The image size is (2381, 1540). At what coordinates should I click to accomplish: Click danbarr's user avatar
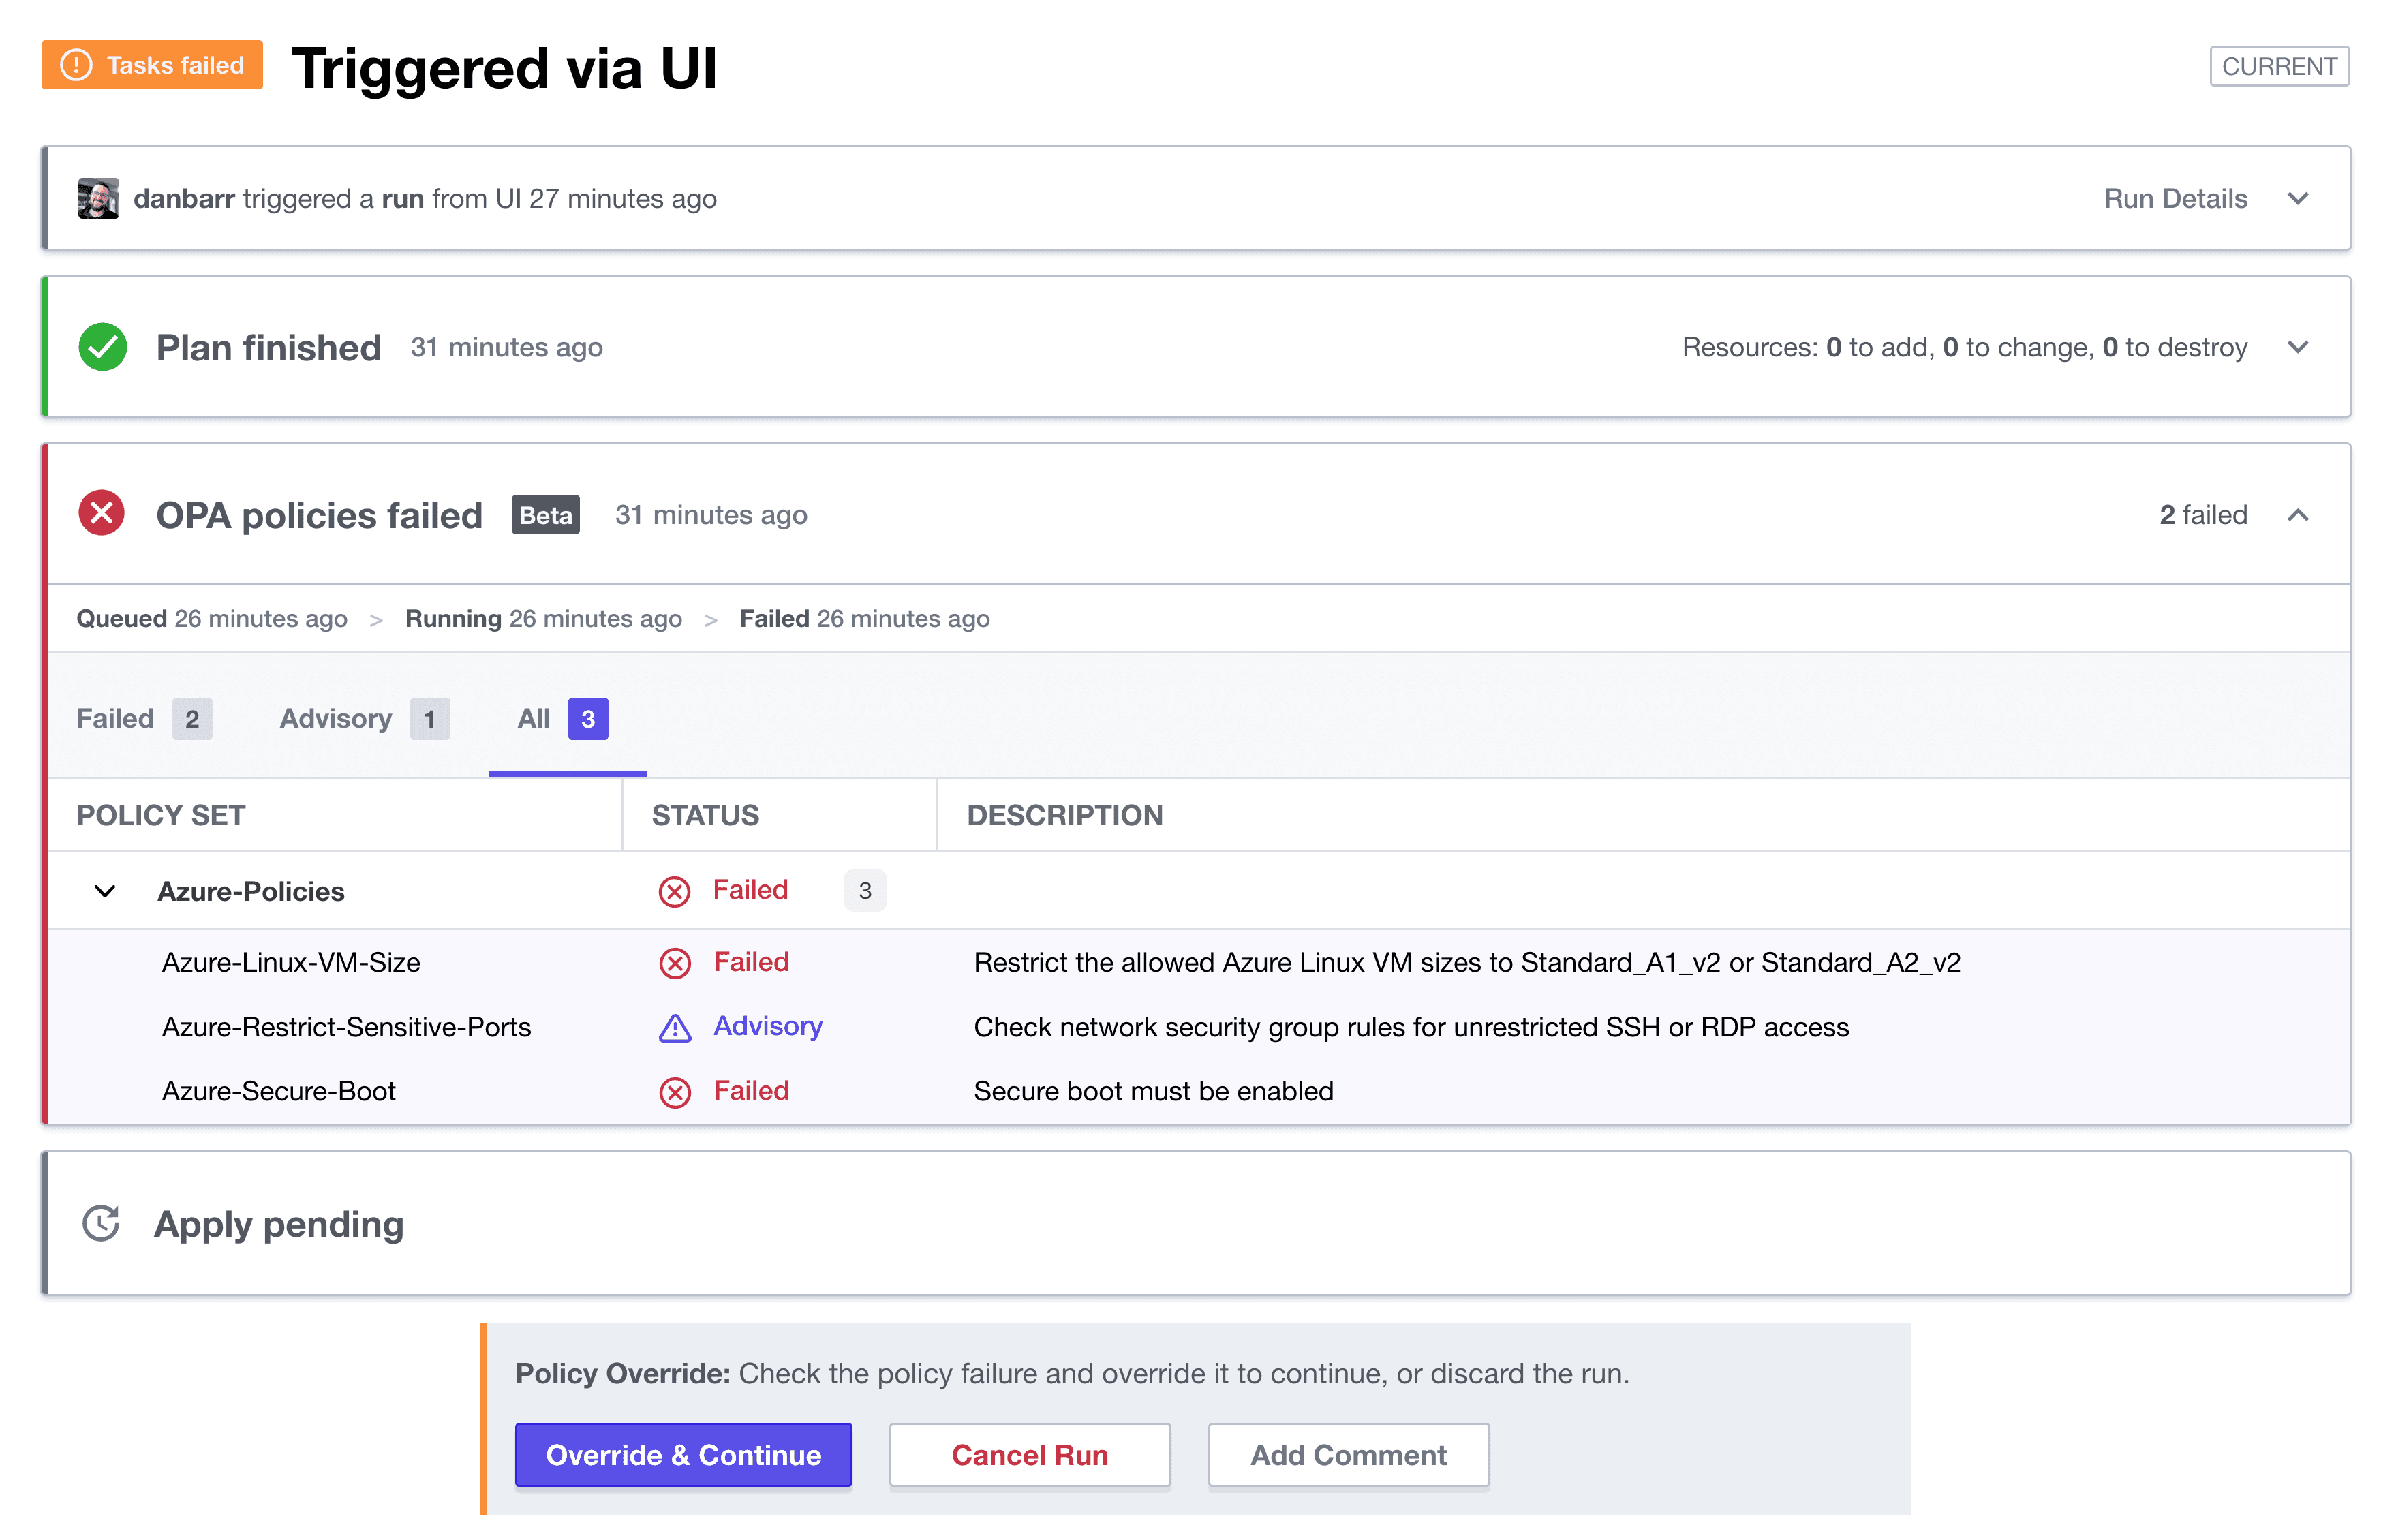pyautogui.click(x=98, y=198)
